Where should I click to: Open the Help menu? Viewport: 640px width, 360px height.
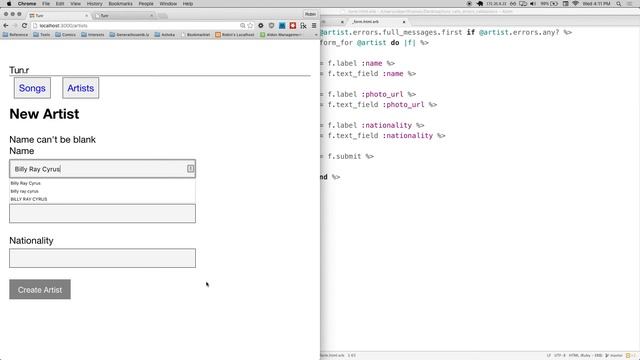click(x=188, y=4)
